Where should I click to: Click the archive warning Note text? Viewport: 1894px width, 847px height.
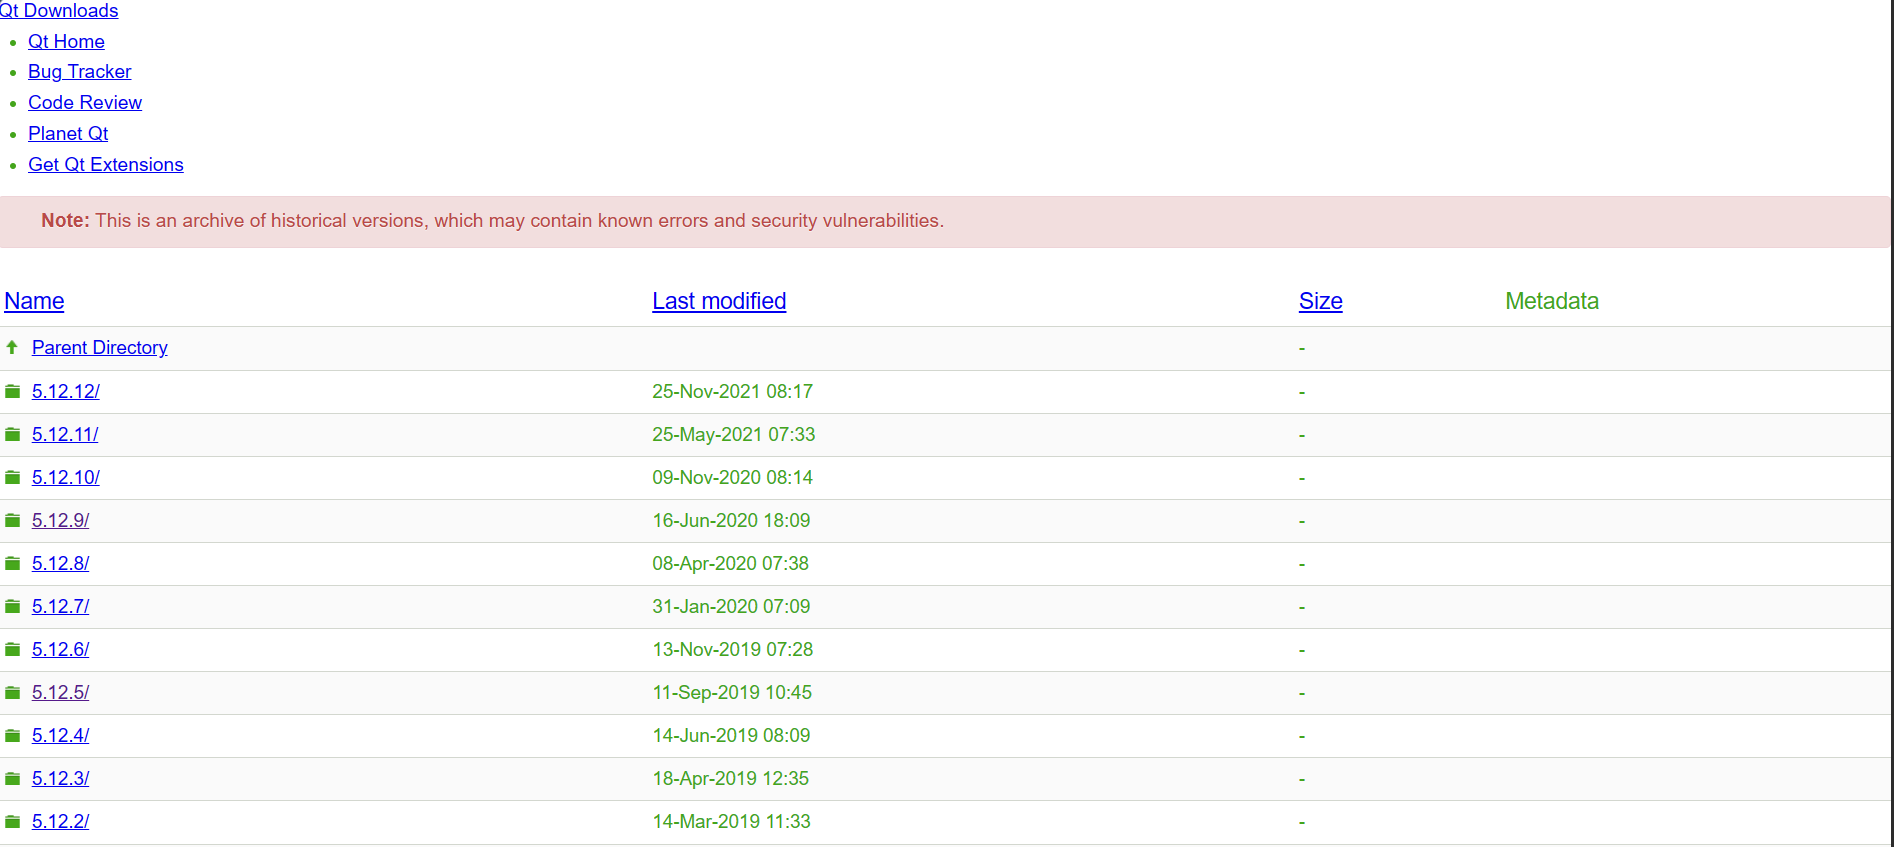pos(492,220)
